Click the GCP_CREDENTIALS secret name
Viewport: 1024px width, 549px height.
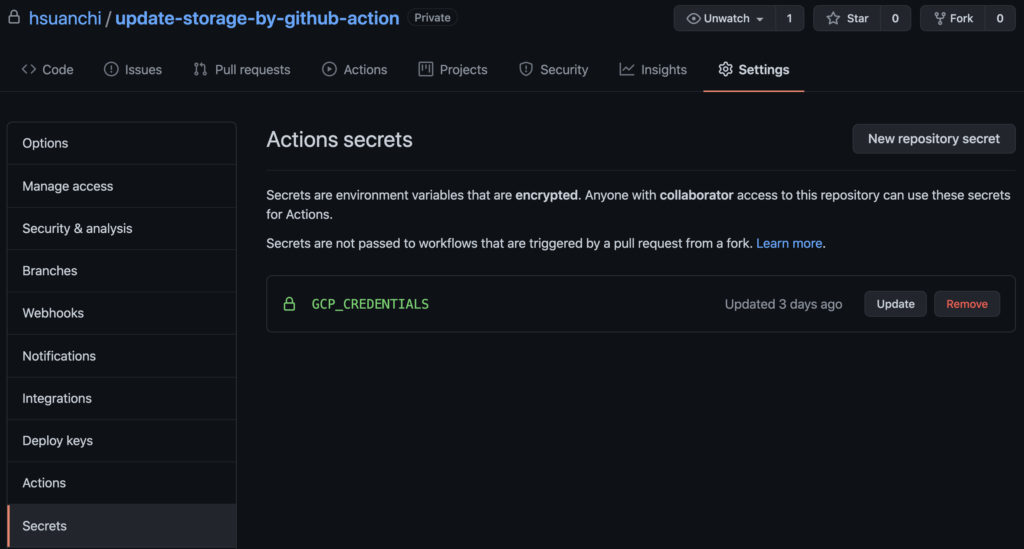[x=370, y=304]
